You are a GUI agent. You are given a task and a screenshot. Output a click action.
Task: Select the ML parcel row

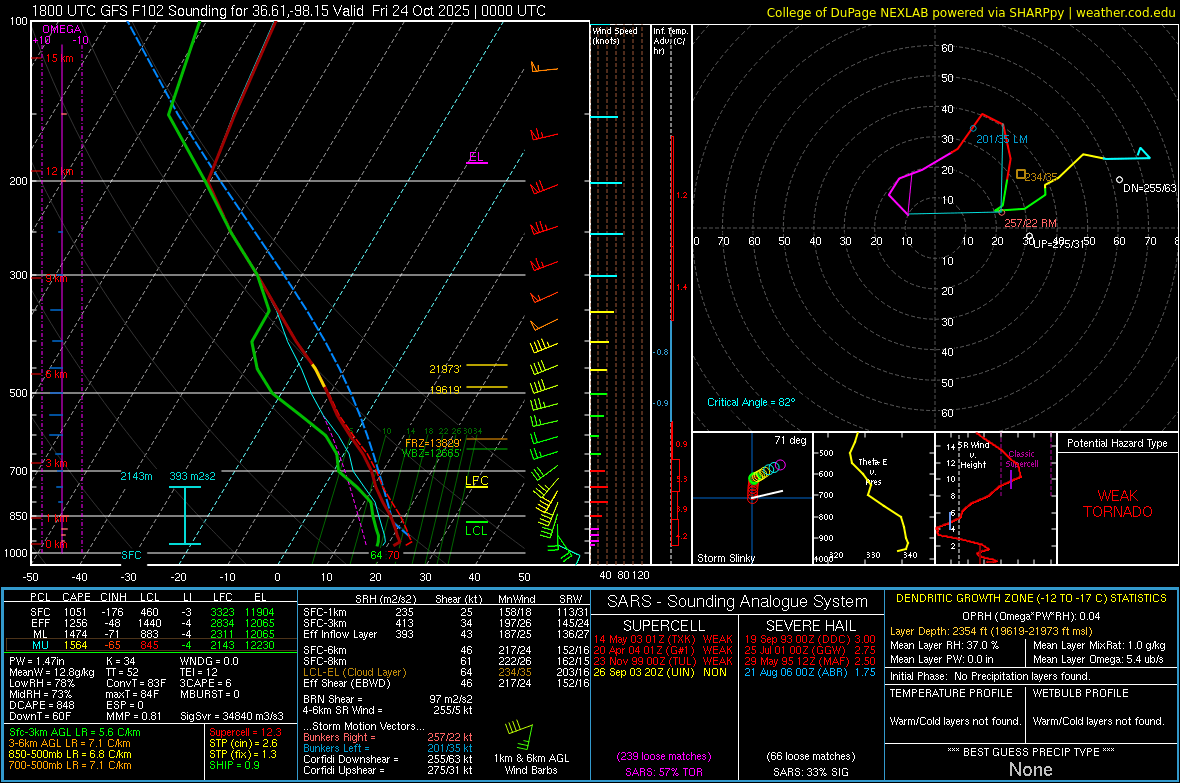pos(151,634)
